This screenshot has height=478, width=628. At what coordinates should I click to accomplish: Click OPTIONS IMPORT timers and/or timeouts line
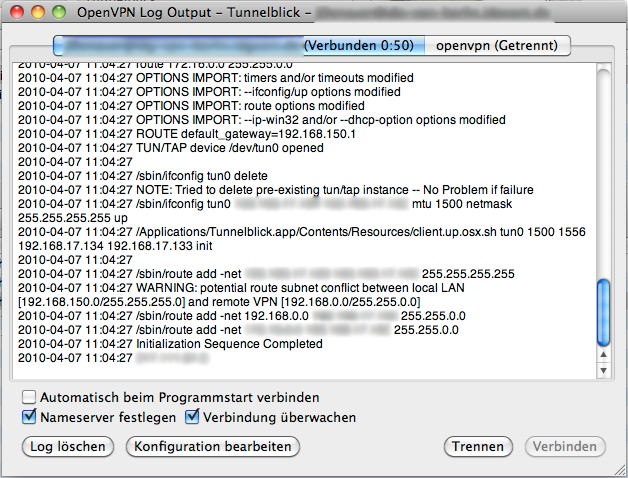point(216,78)
